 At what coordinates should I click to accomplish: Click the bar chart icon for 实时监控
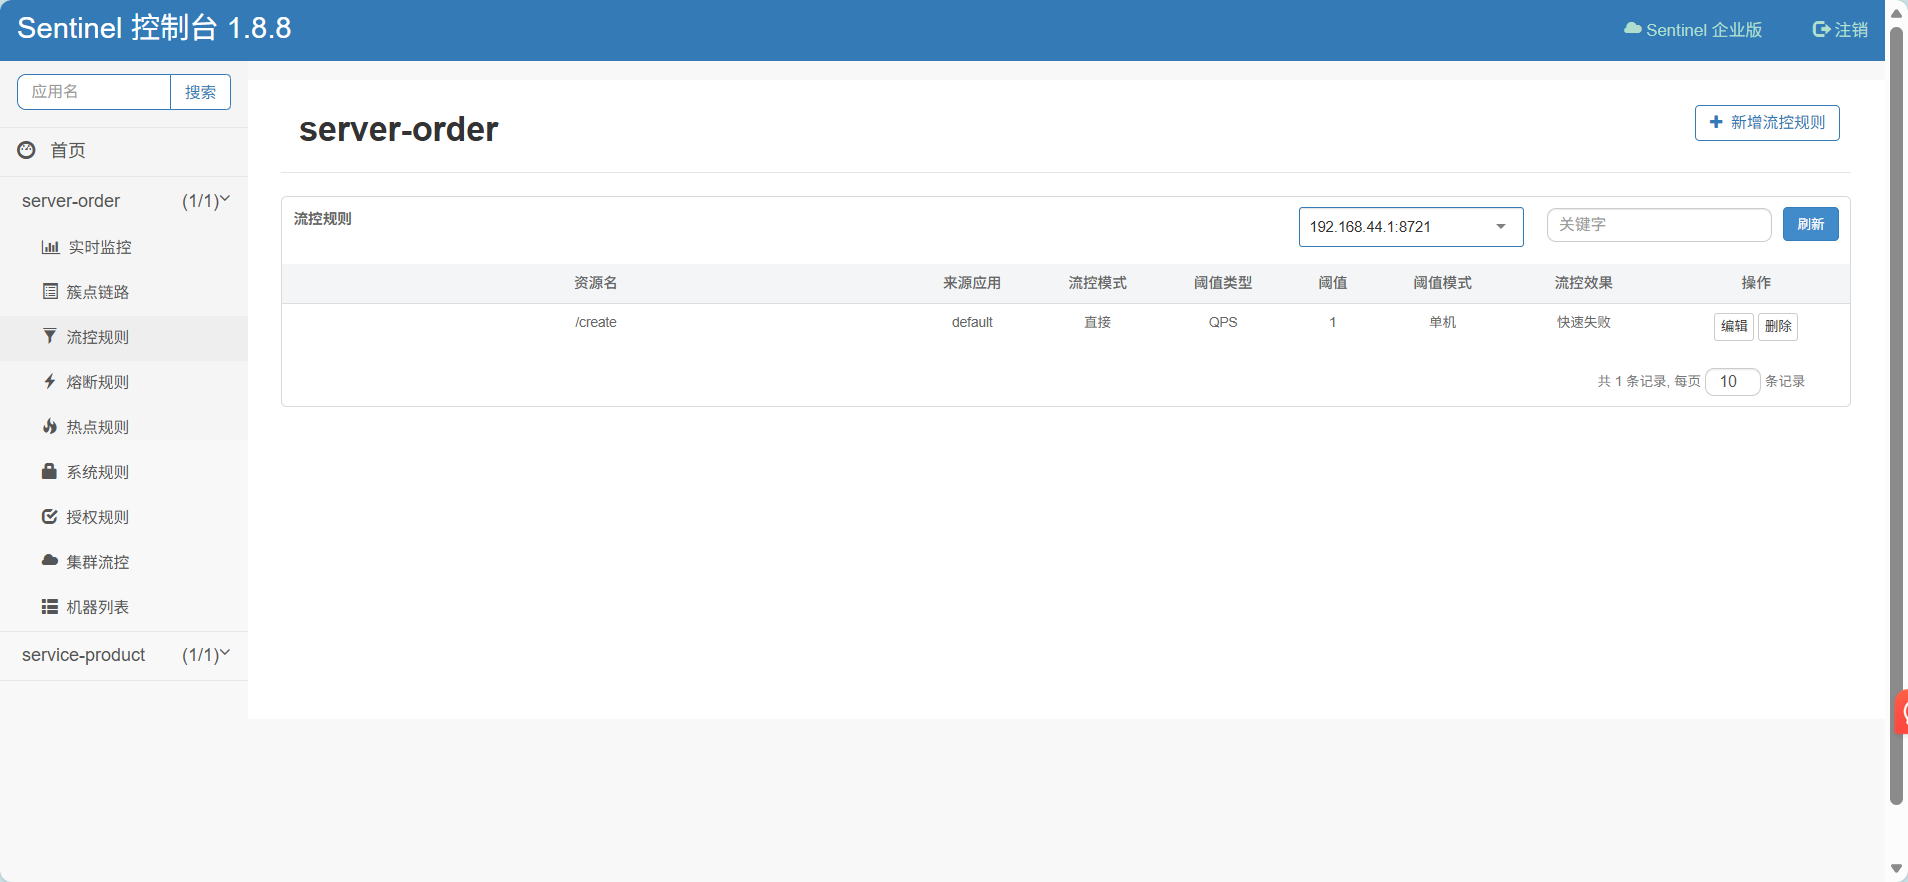click(50, 247)
